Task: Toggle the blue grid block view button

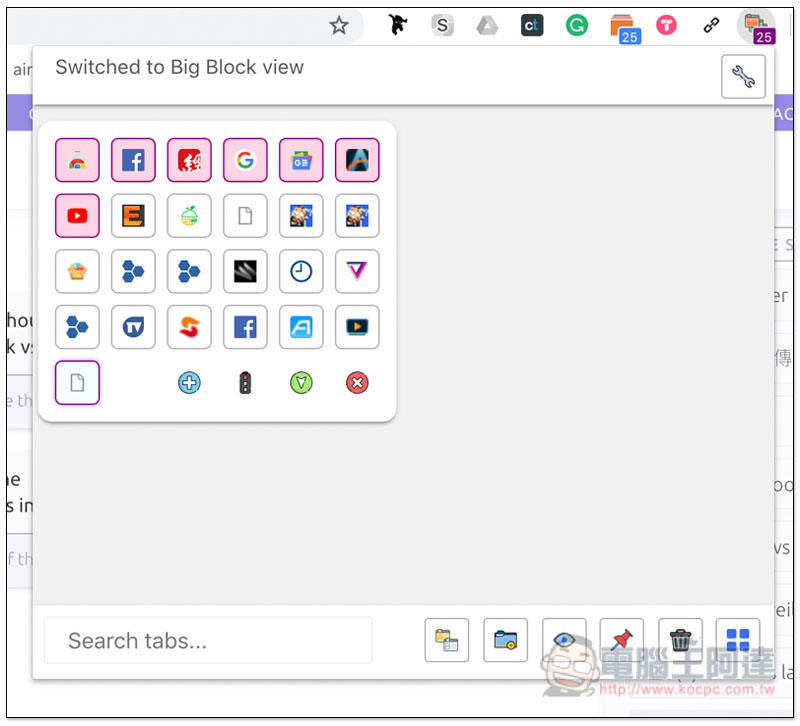Action: point(738,640)
